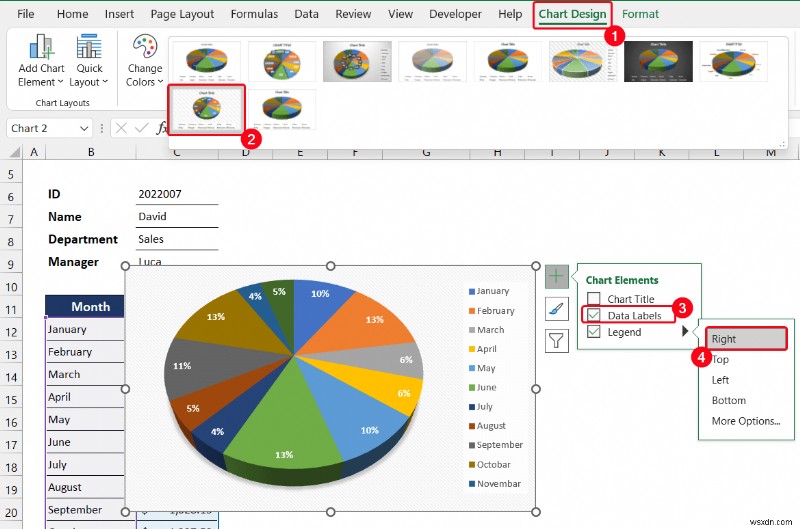This screenshot has height=529, width=800.
Task: Expand the Legend submenu arrow
Action: pyautogui.click(x=685, y=332)
